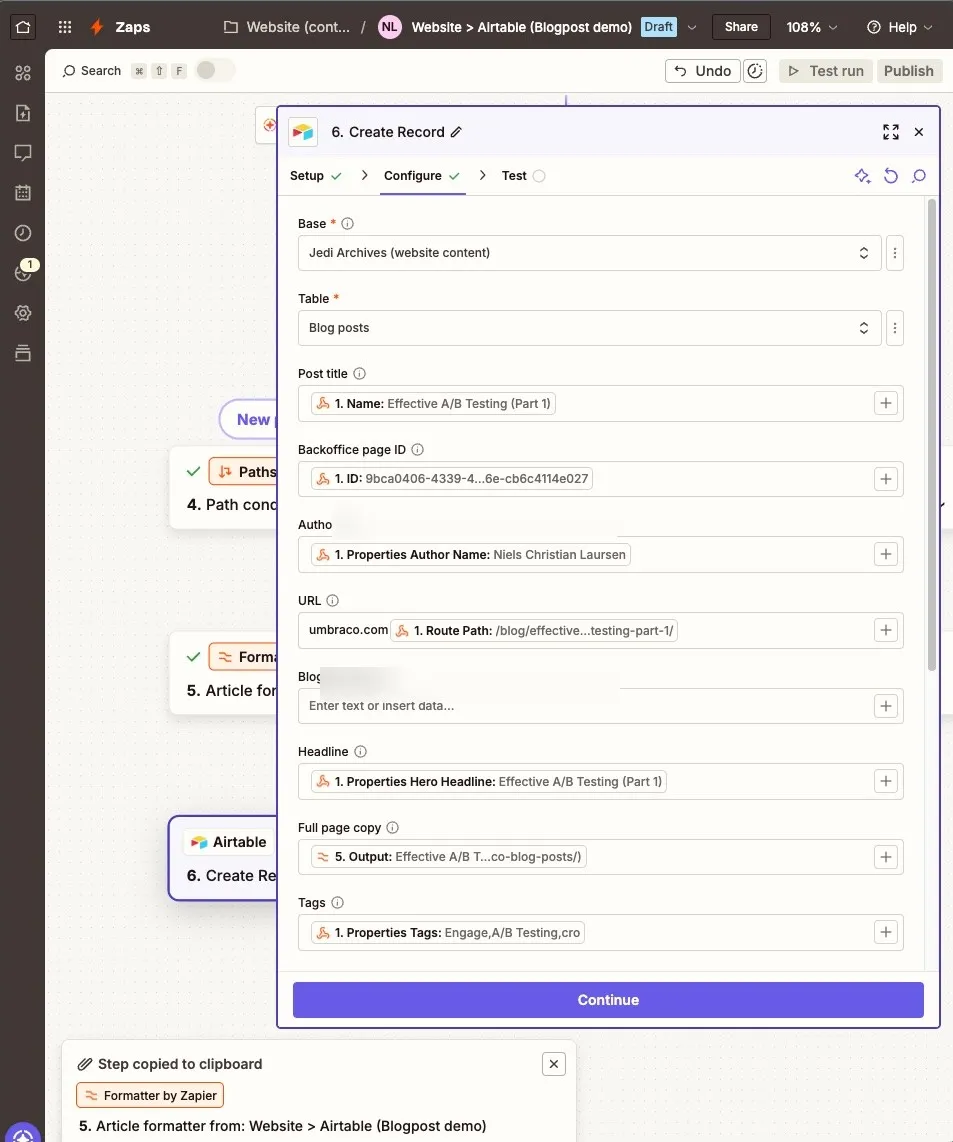
Task: Rename the step using the pencil icon
Action: 457,131
